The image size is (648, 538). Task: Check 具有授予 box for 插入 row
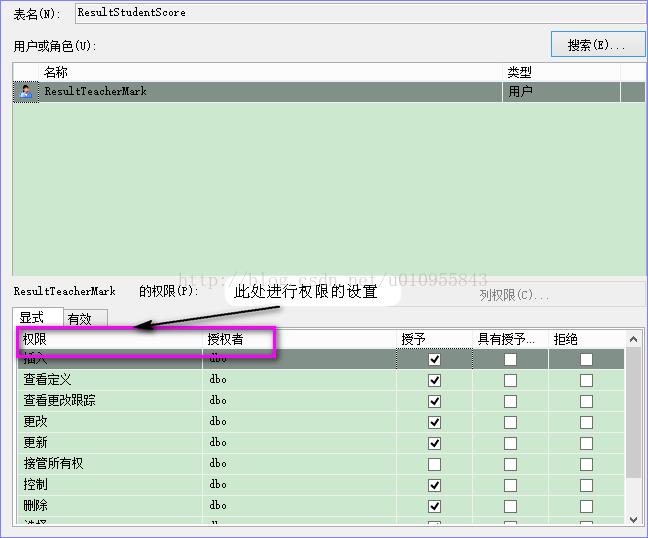pos(510,359)
